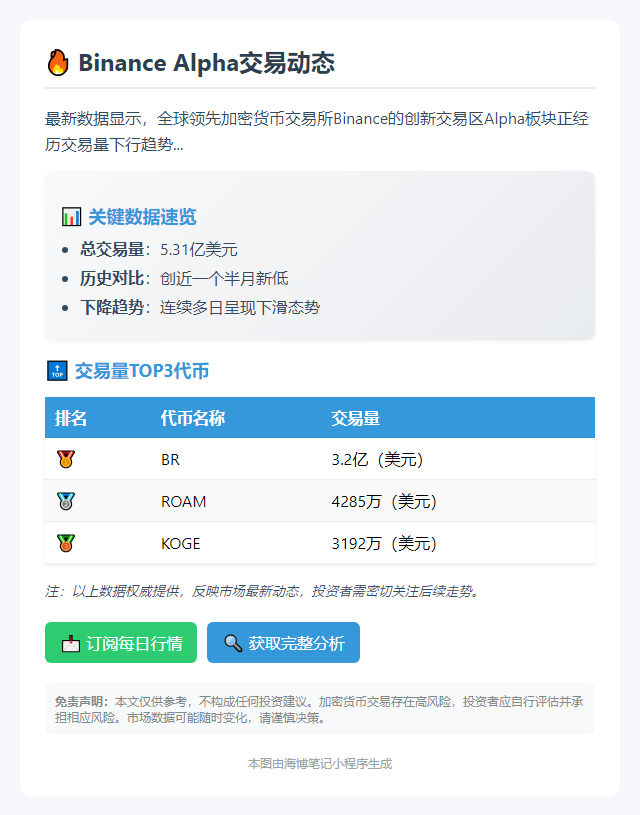Open the 获取完整分析 button
The image size is (640, 815).
pos(283,642)
